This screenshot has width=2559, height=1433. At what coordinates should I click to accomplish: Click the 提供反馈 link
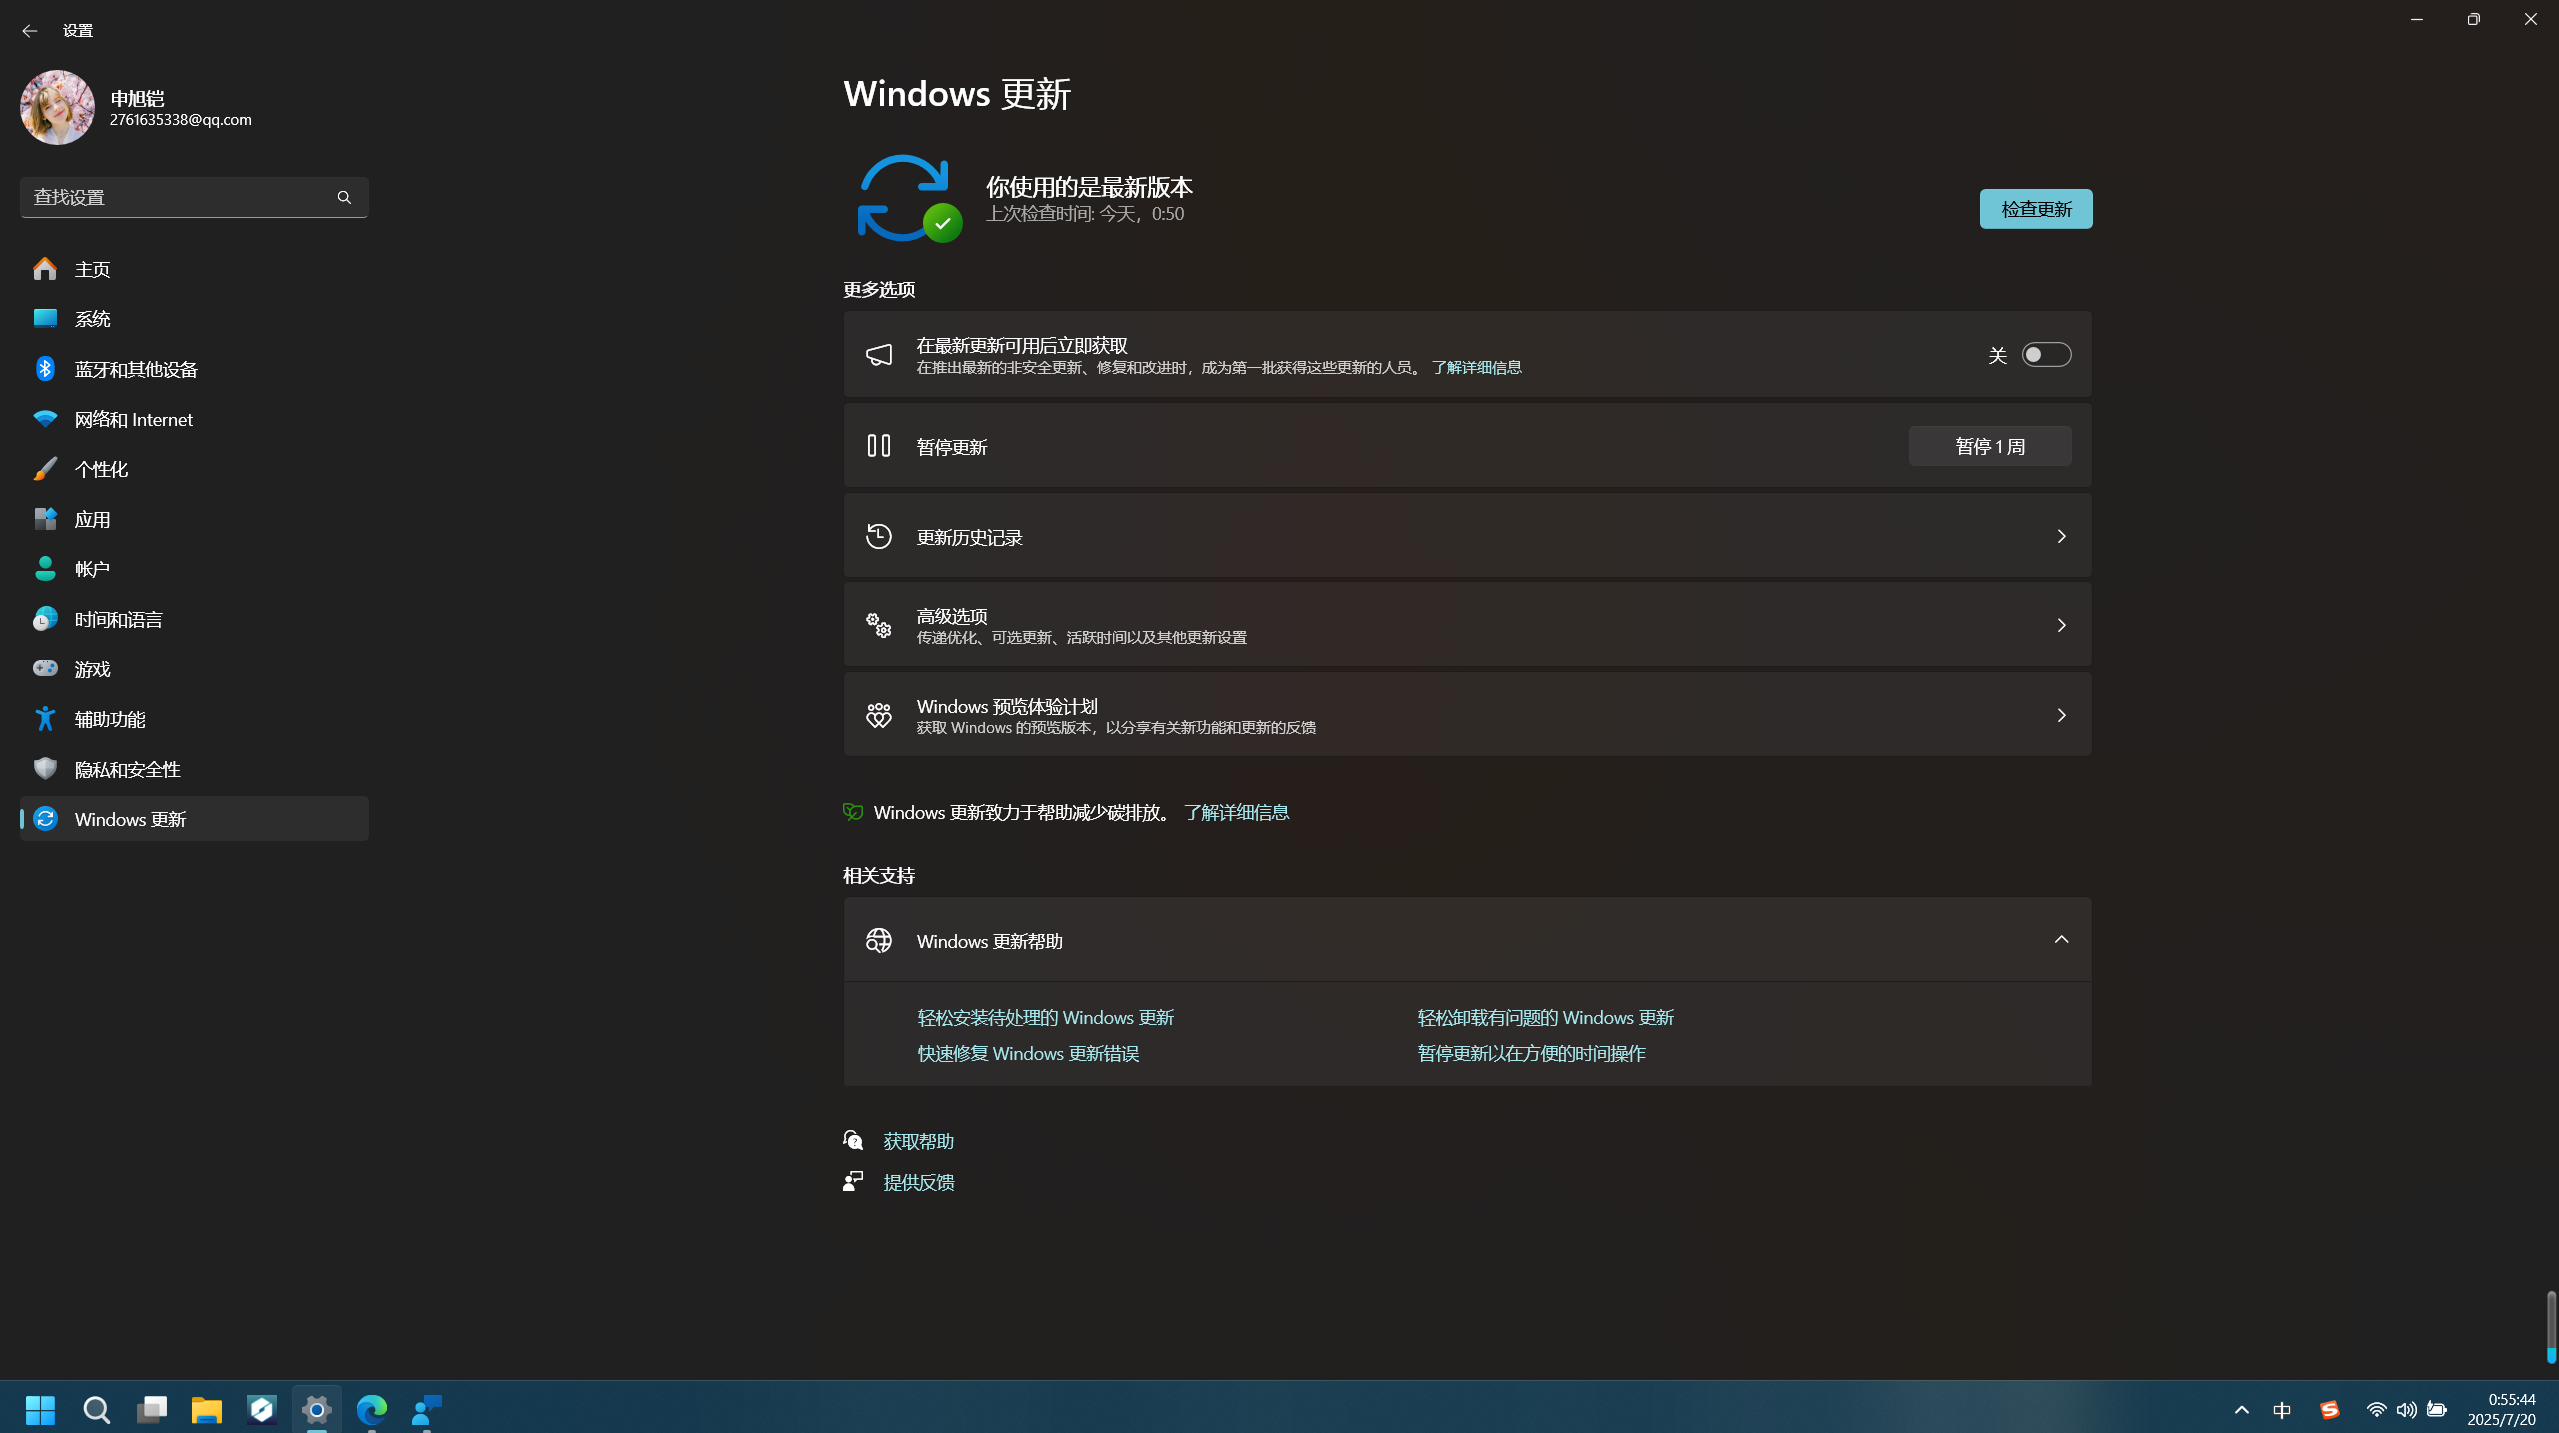tap(918, 1183)
